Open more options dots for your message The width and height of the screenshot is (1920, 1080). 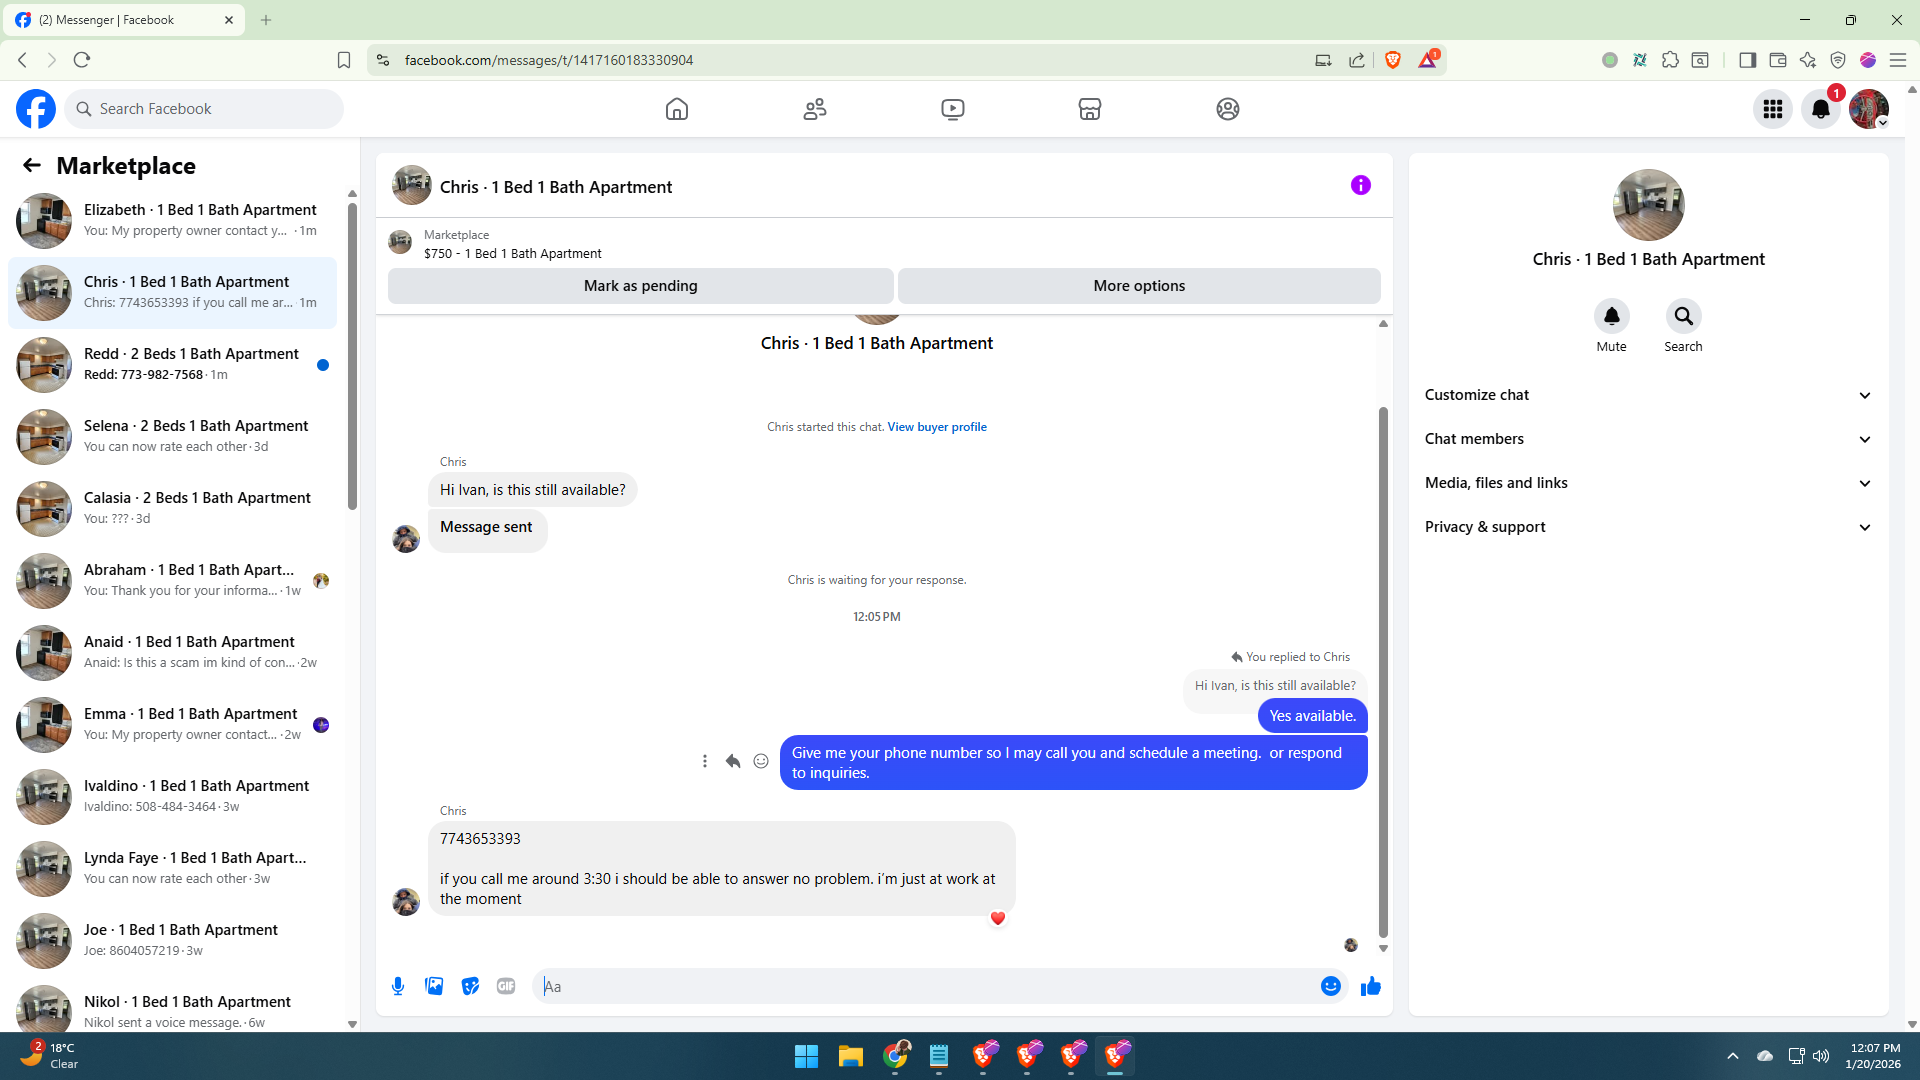[705, 761]
